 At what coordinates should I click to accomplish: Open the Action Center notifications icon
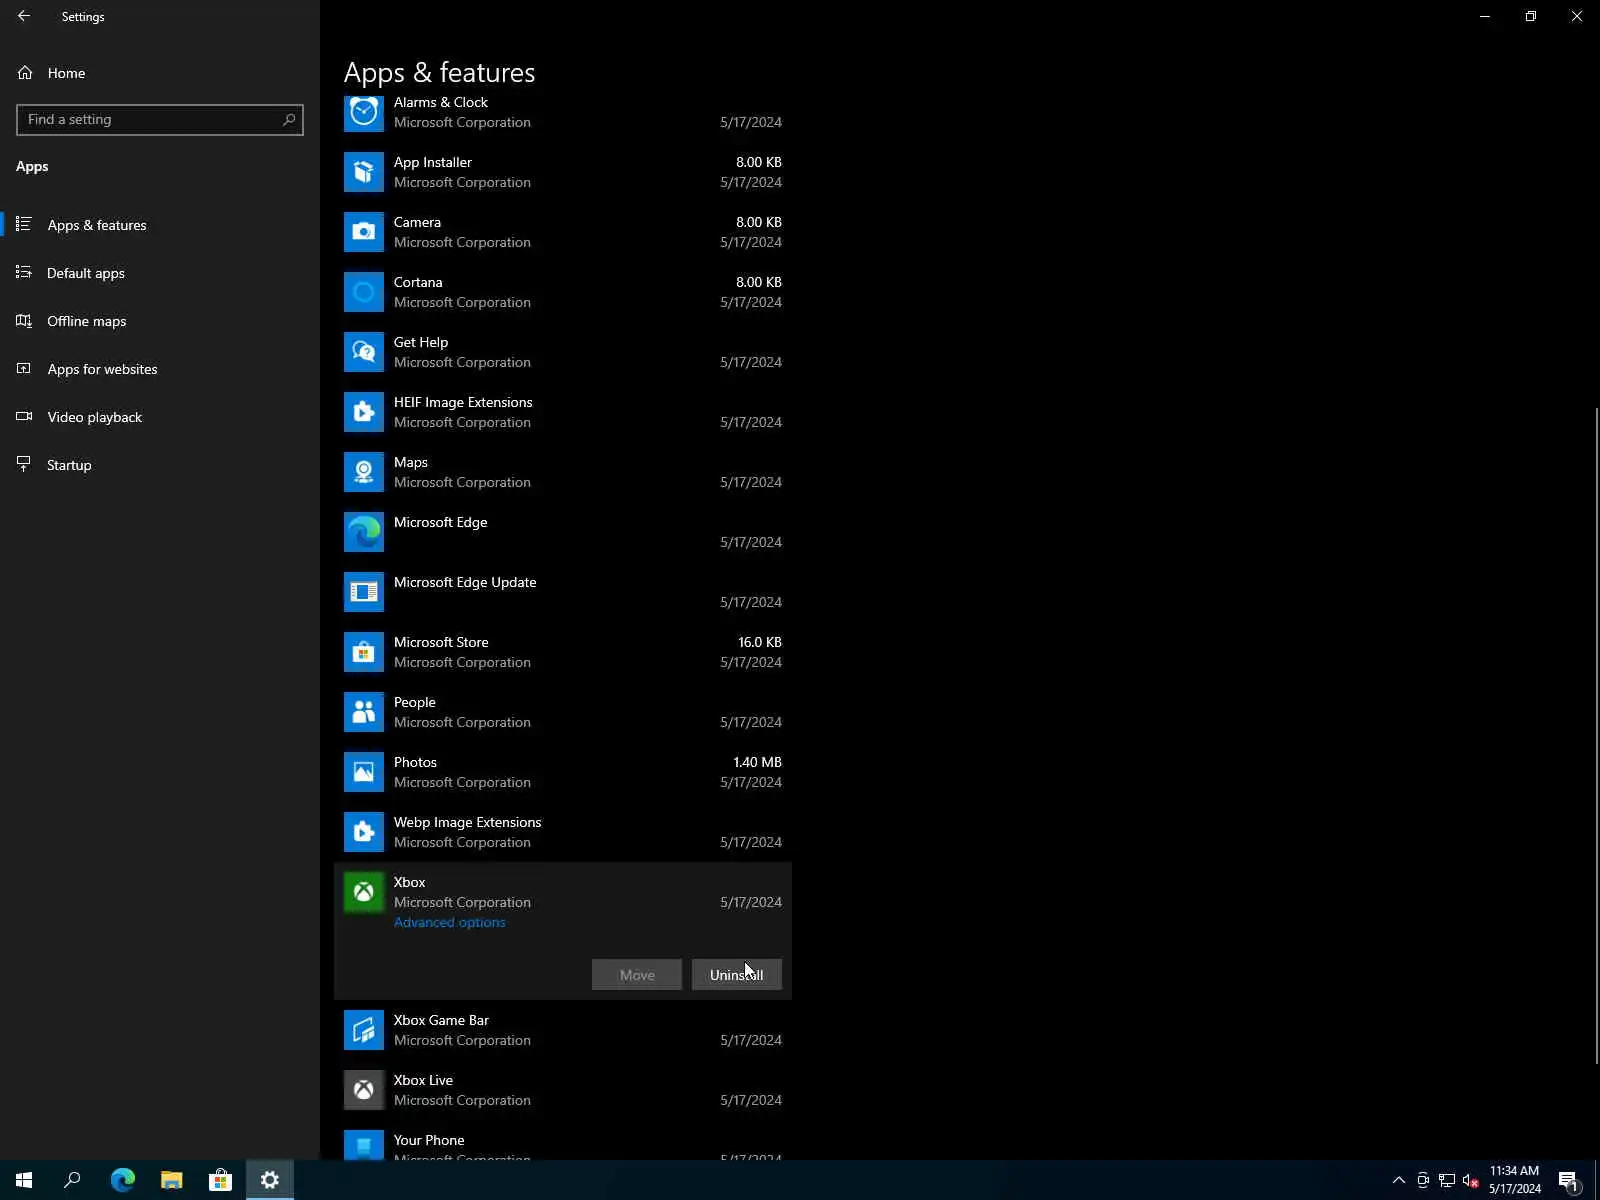point(1568,1180)
